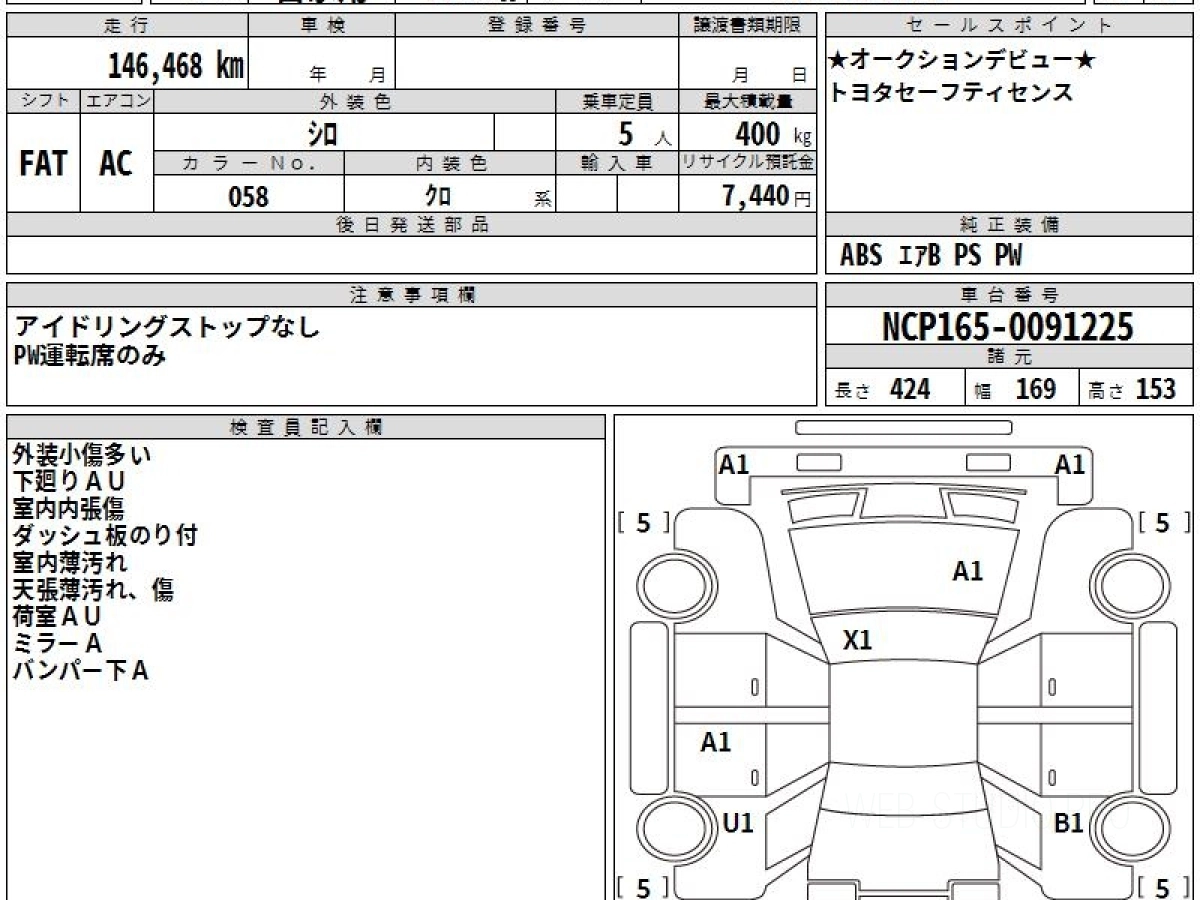Click the chassis number NCP165-0091225

pyautogui.click(x=1008, y=327)
